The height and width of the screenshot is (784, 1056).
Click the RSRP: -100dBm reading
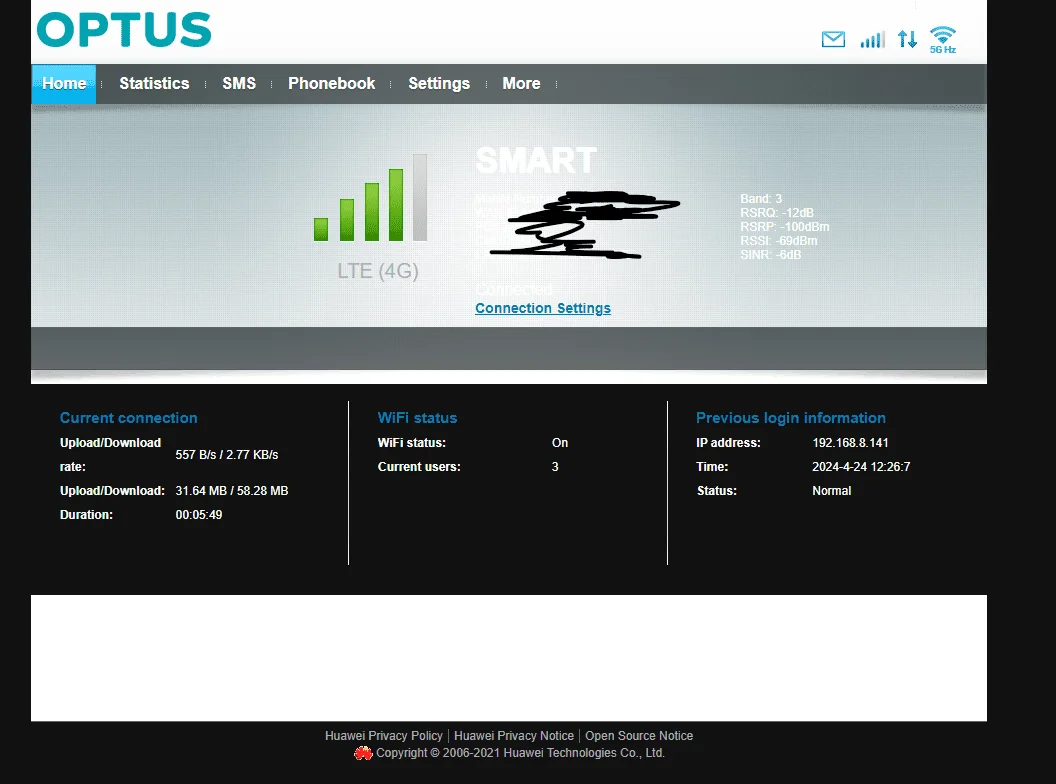785,227
